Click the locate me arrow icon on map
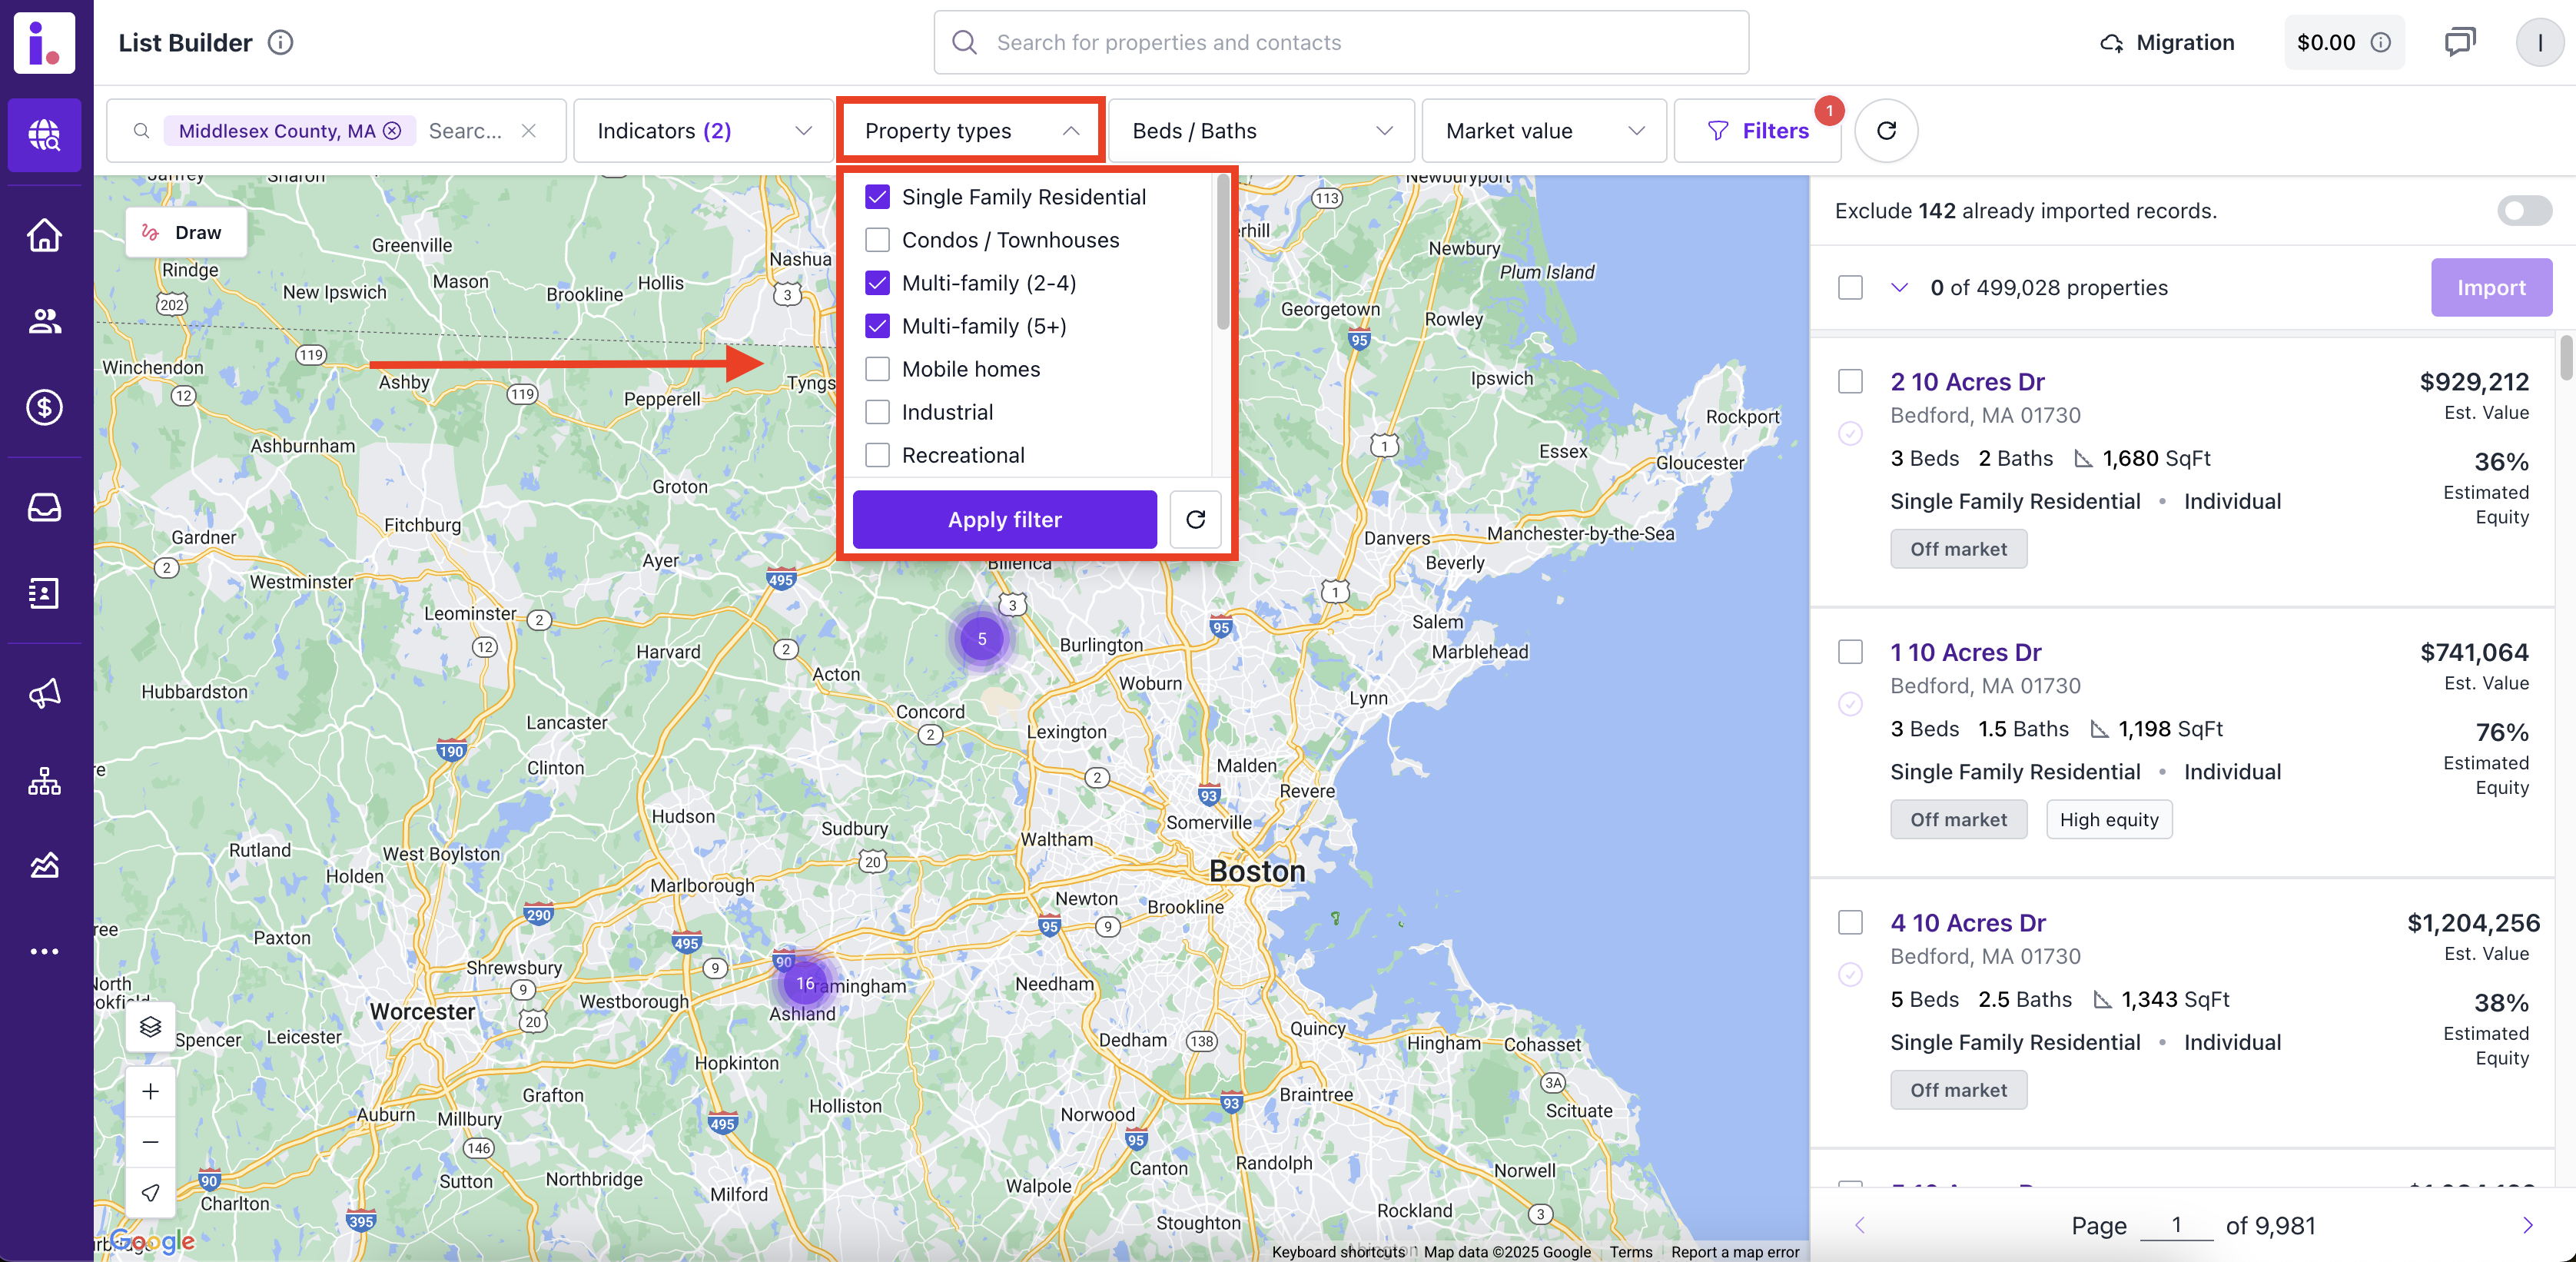 tap(150, 1193)
